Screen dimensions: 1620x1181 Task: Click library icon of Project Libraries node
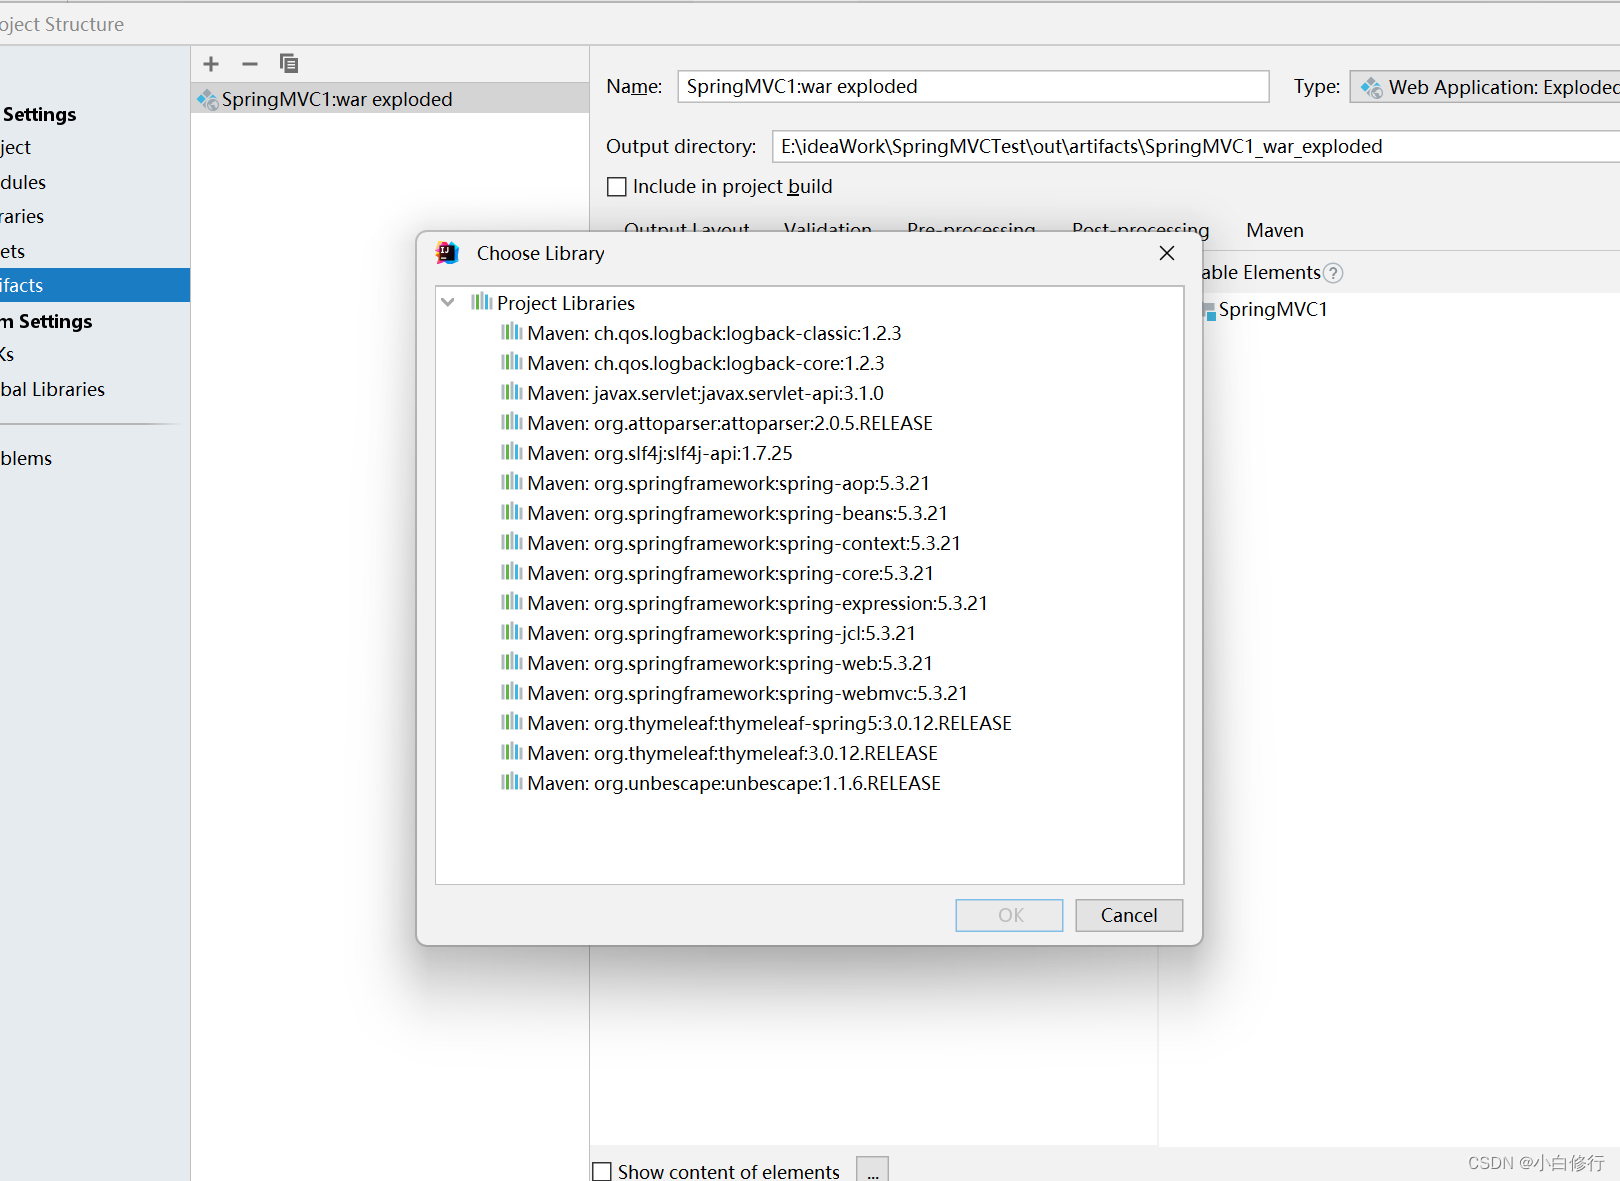(x=481, y=302)
